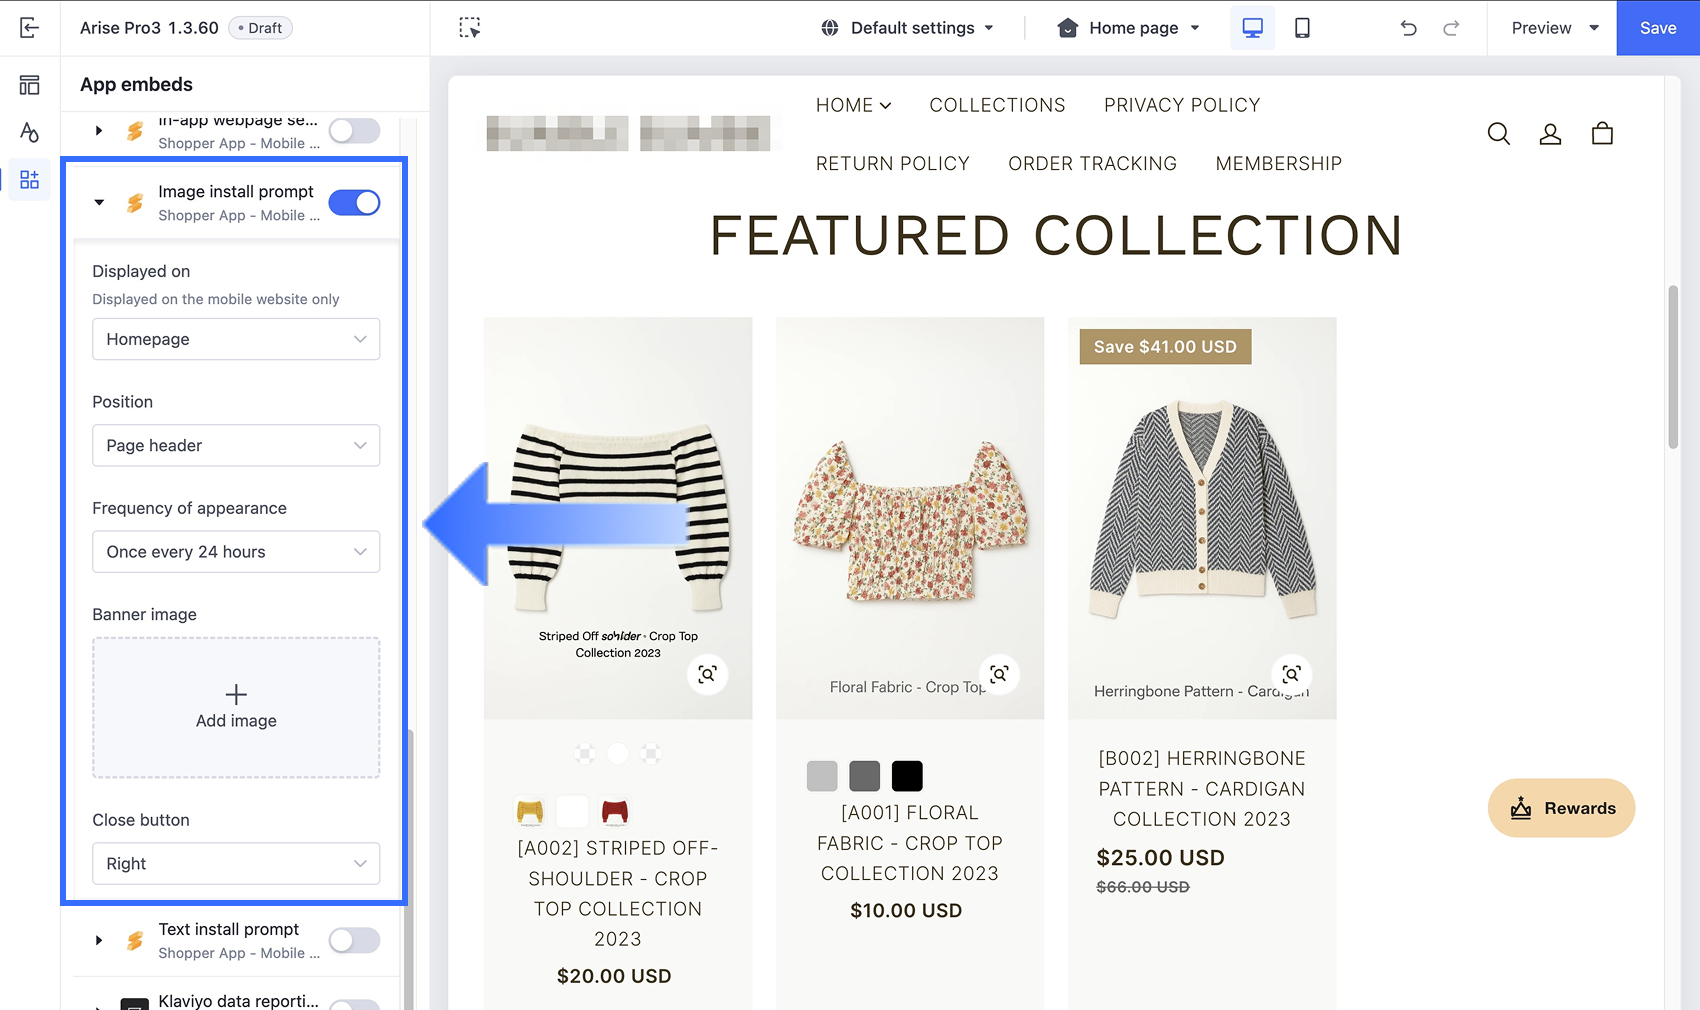Click the exit editor icon

pos(29,28)
